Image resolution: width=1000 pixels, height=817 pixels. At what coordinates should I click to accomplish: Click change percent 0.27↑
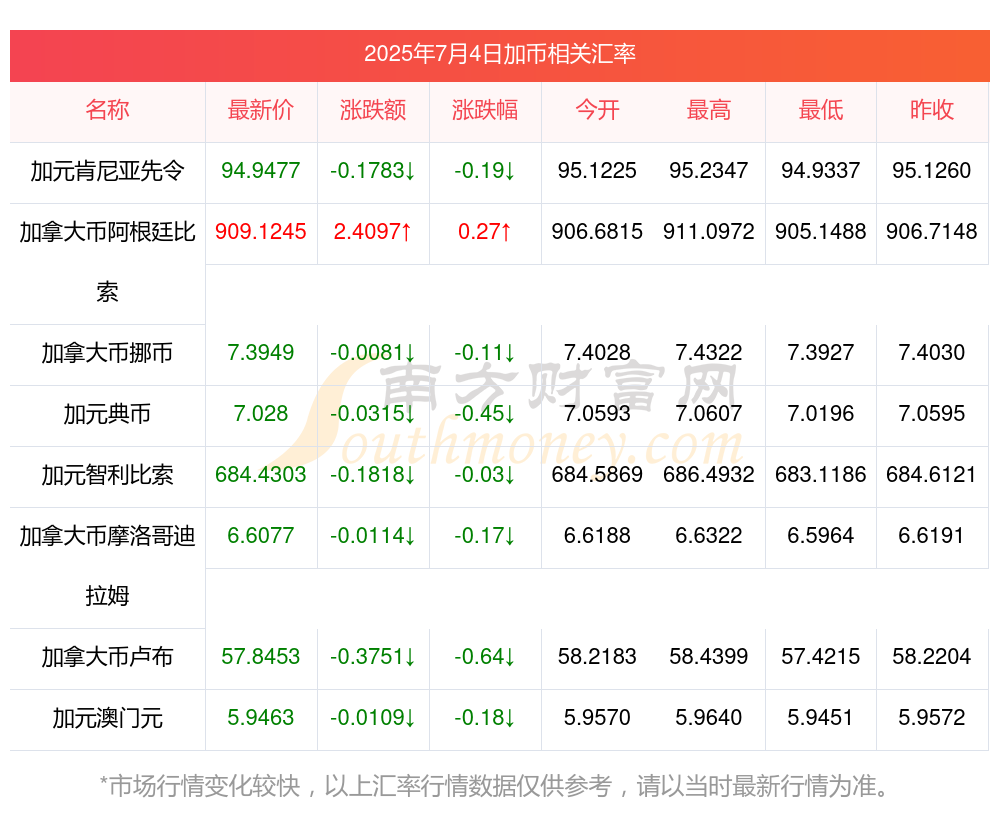(x=485, y=232)
